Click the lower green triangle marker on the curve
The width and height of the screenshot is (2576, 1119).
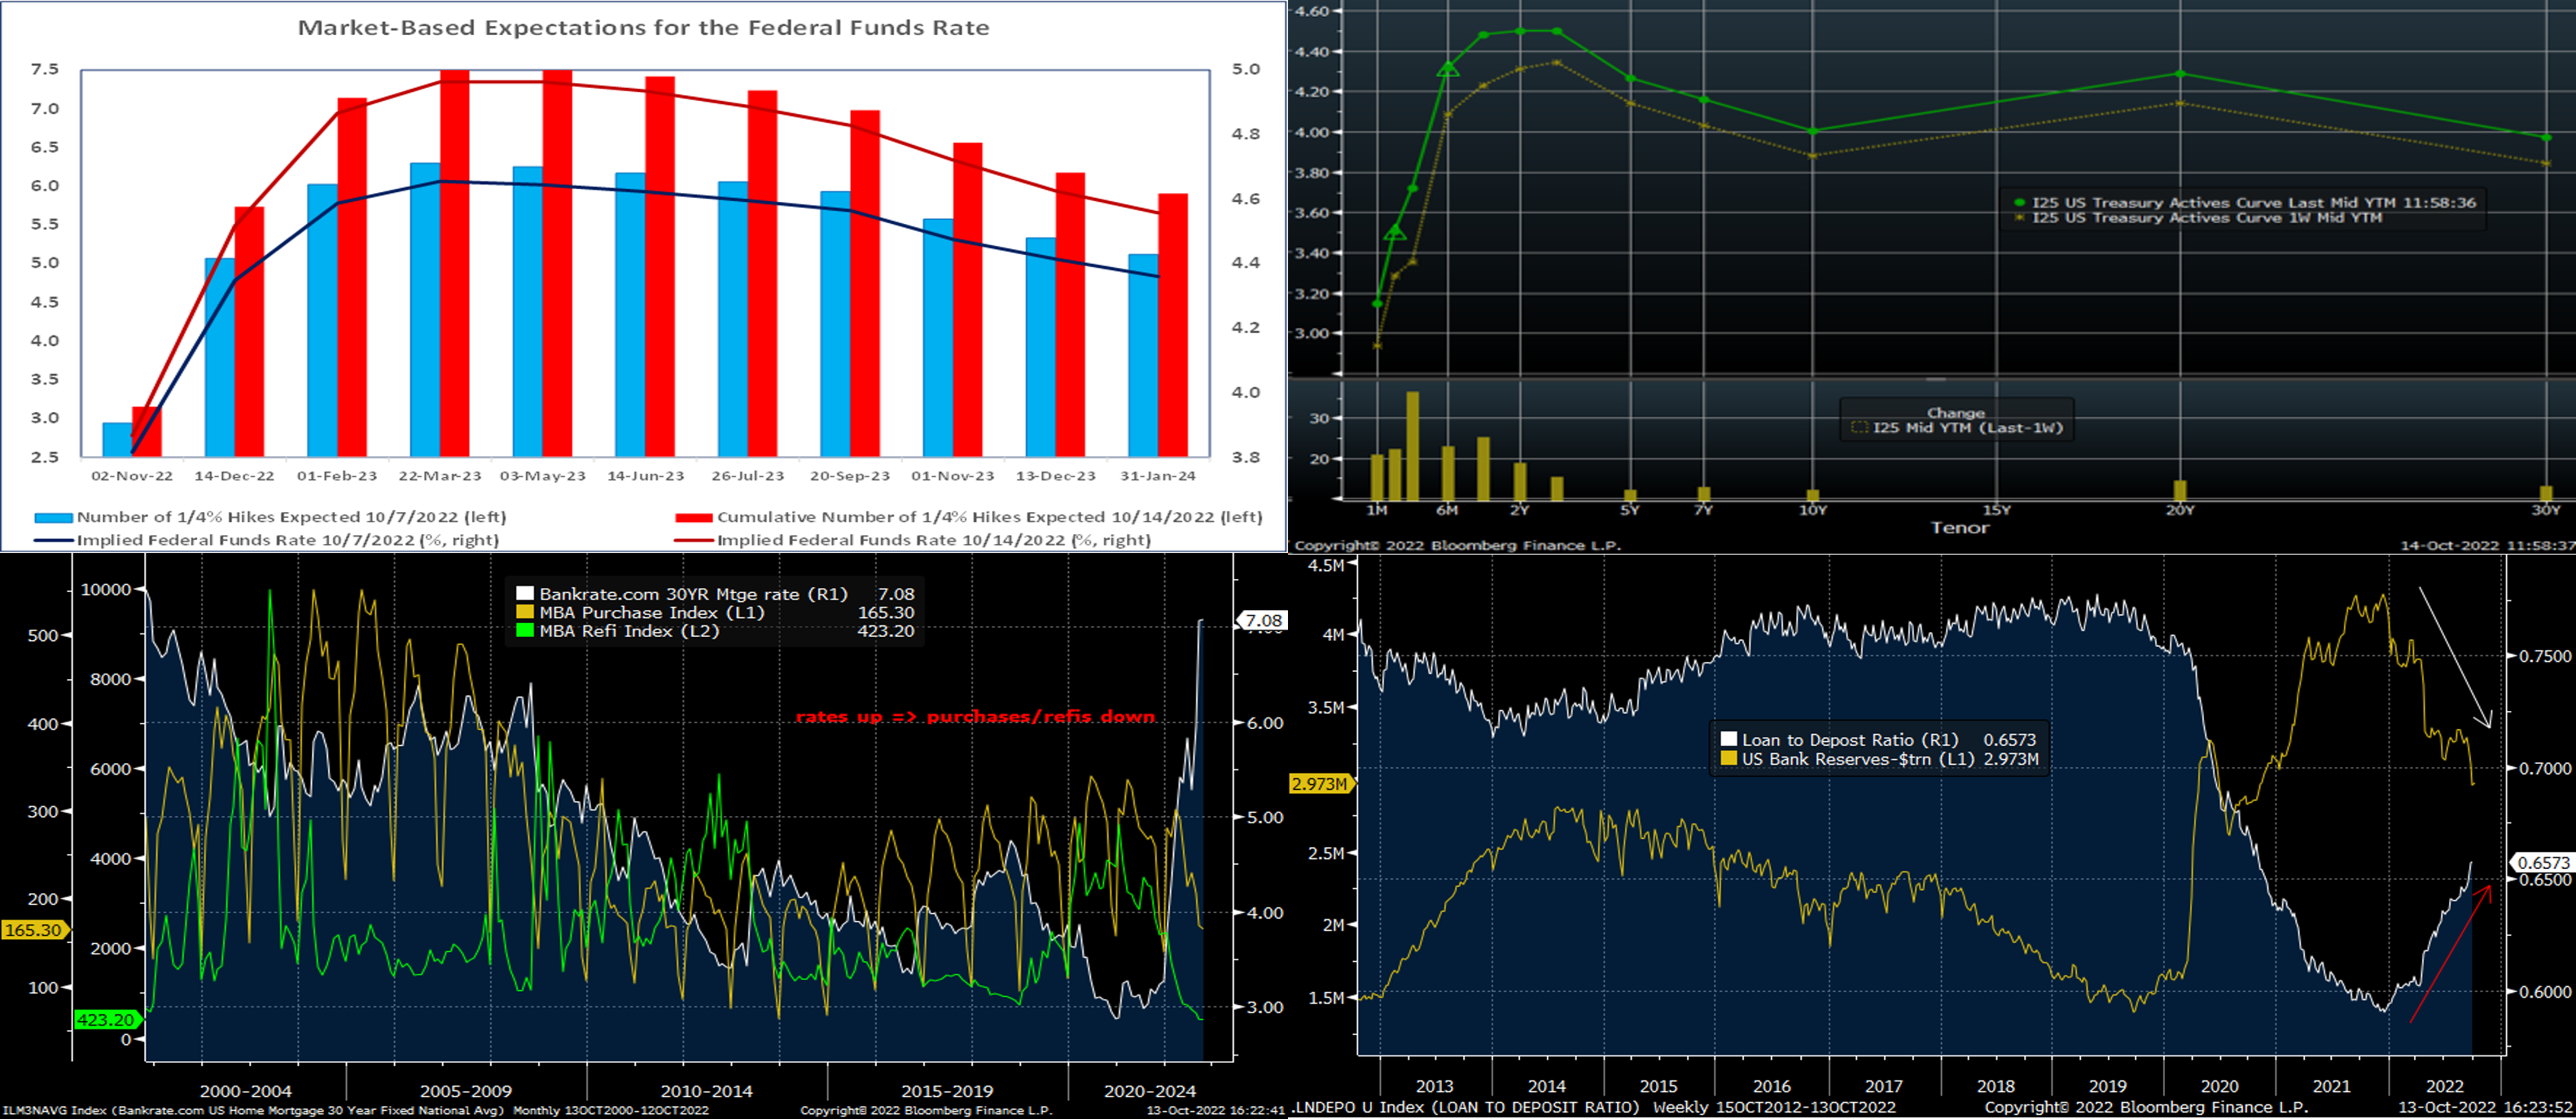point(1395,233)
